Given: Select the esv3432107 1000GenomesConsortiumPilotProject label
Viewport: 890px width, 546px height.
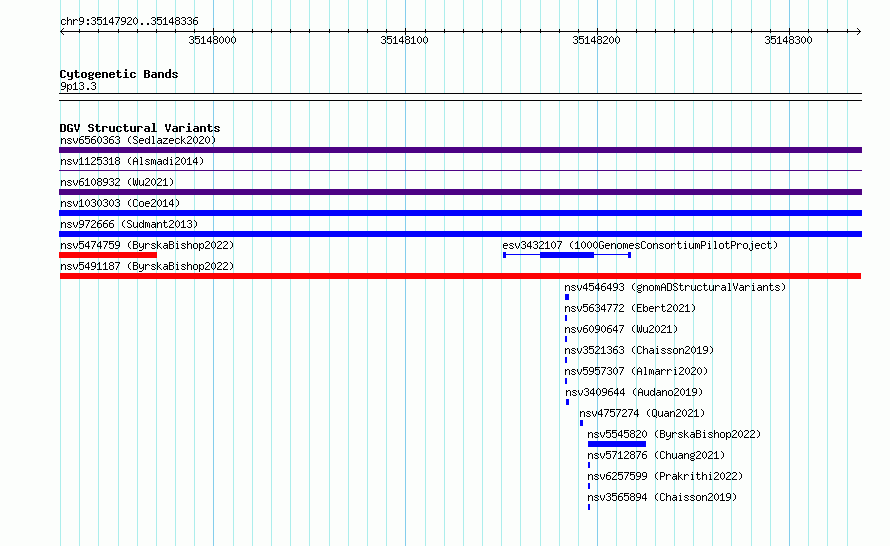Looking at the screenshot, I should [x=640, y=245].
